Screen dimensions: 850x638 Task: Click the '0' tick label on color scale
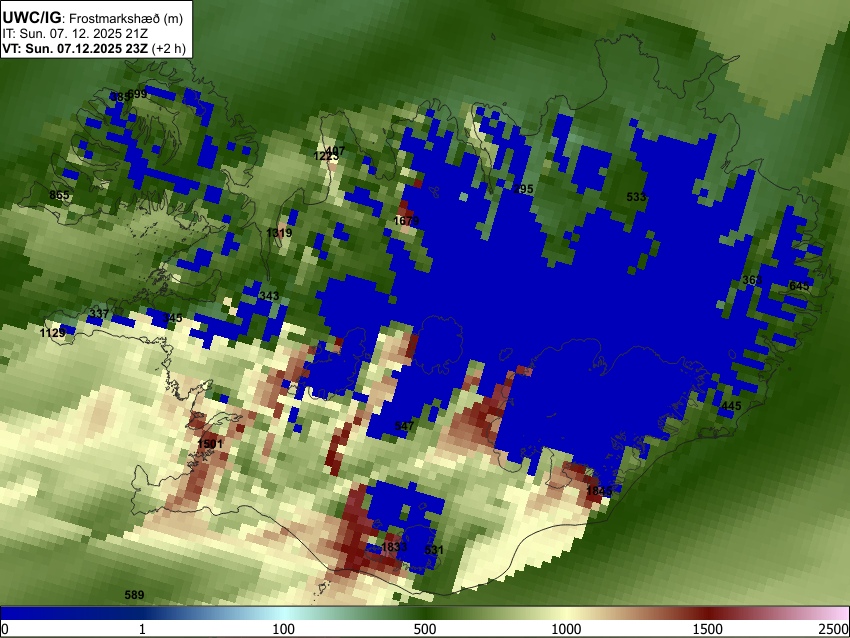(5, 629)
